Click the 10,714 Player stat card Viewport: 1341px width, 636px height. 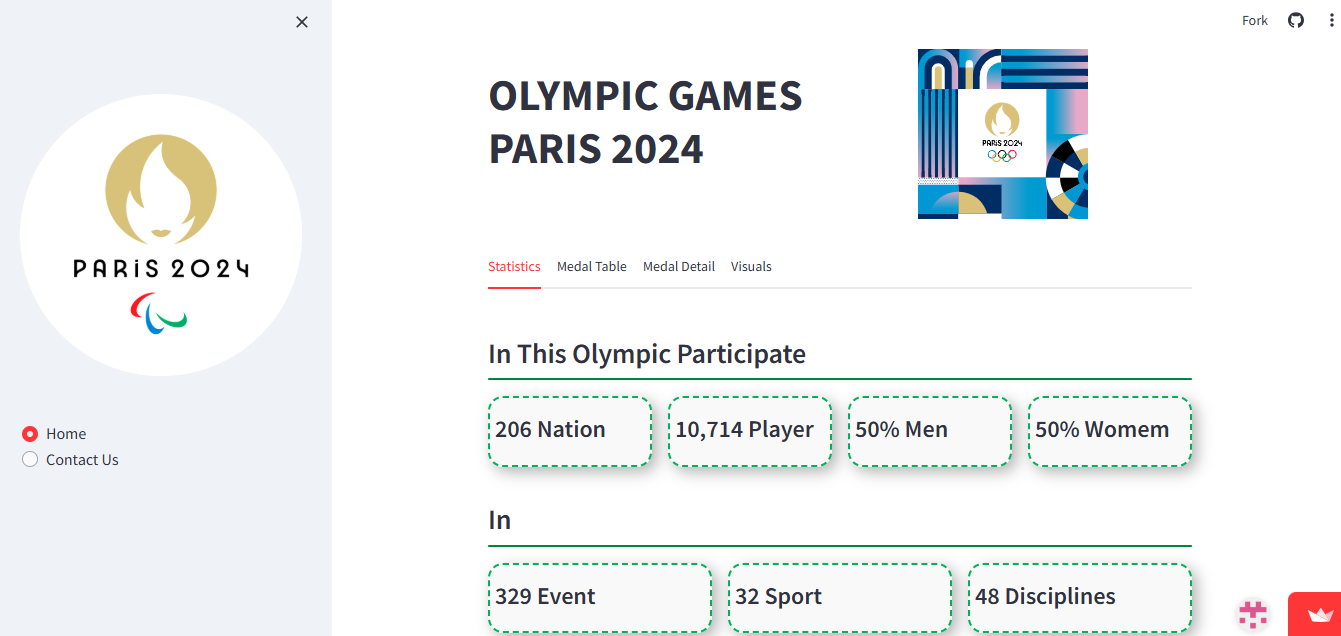[750, 431]
